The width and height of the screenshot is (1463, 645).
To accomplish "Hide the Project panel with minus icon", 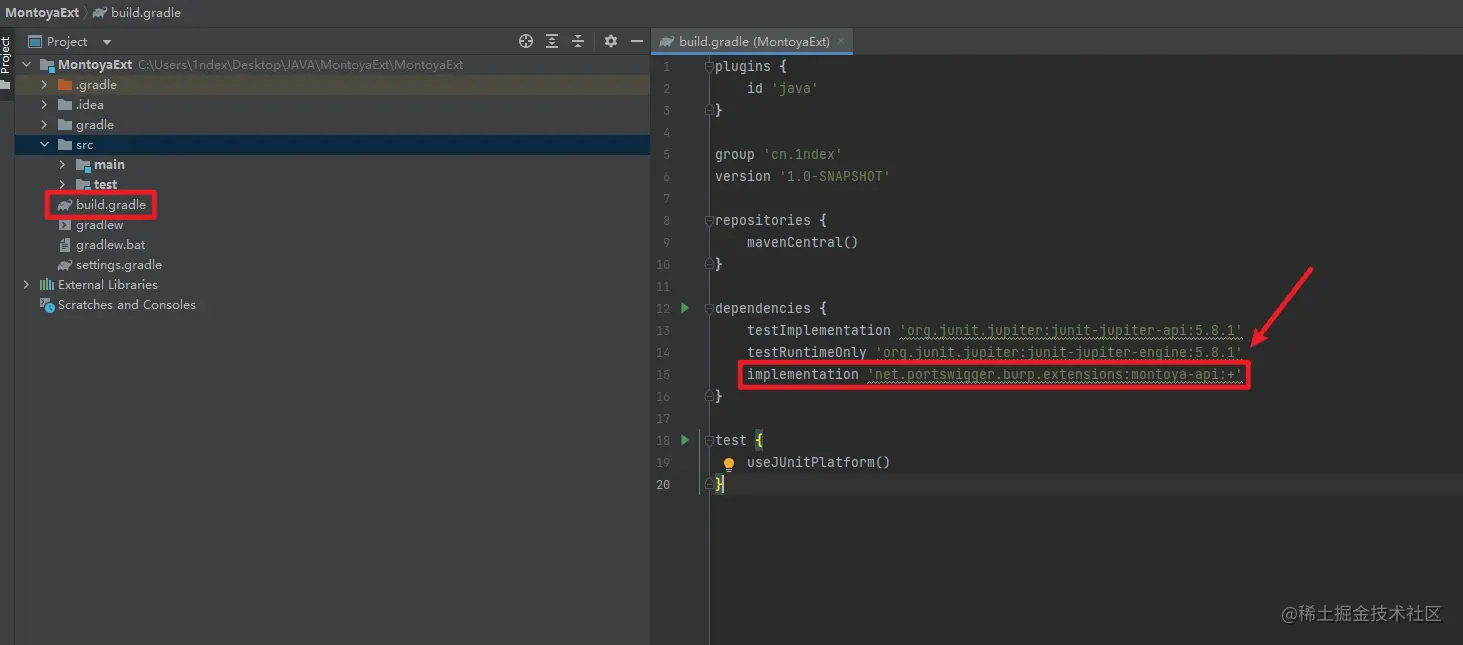I will (637, 41).
